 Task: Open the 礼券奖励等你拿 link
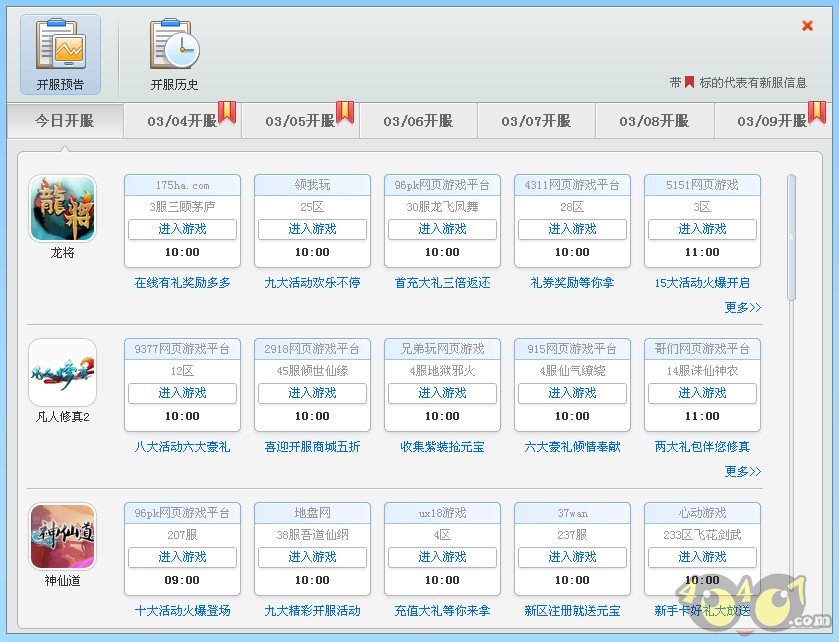tap(573, 282)
